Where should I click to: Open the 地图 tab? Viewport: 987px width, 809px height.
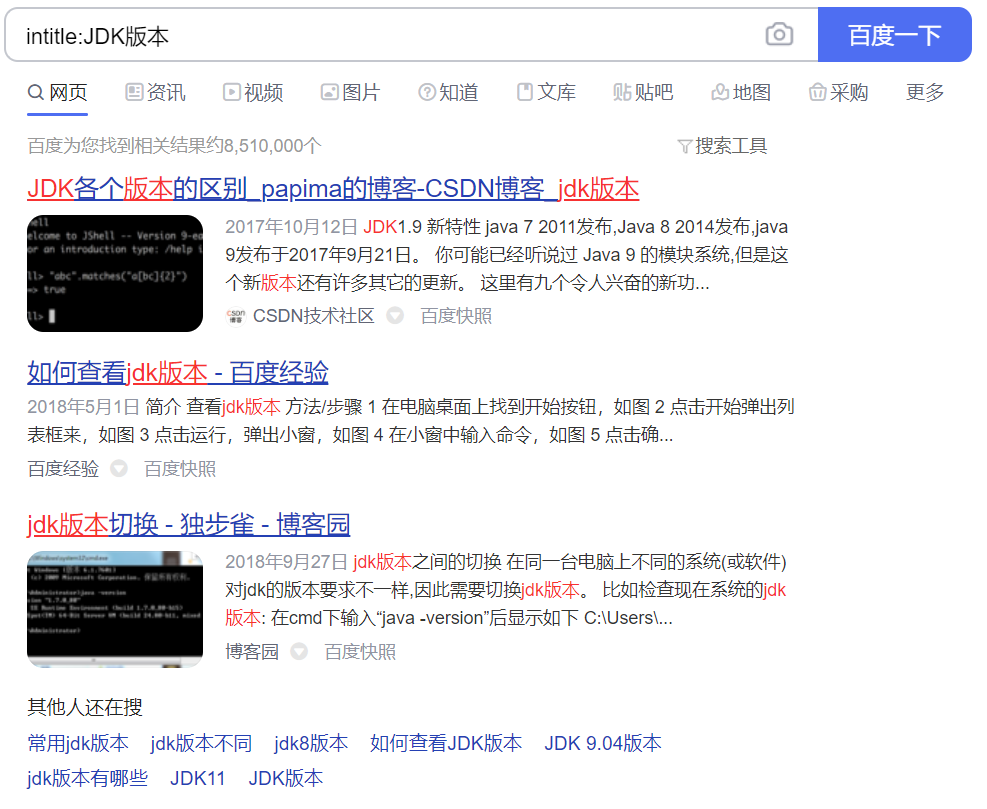741,93
